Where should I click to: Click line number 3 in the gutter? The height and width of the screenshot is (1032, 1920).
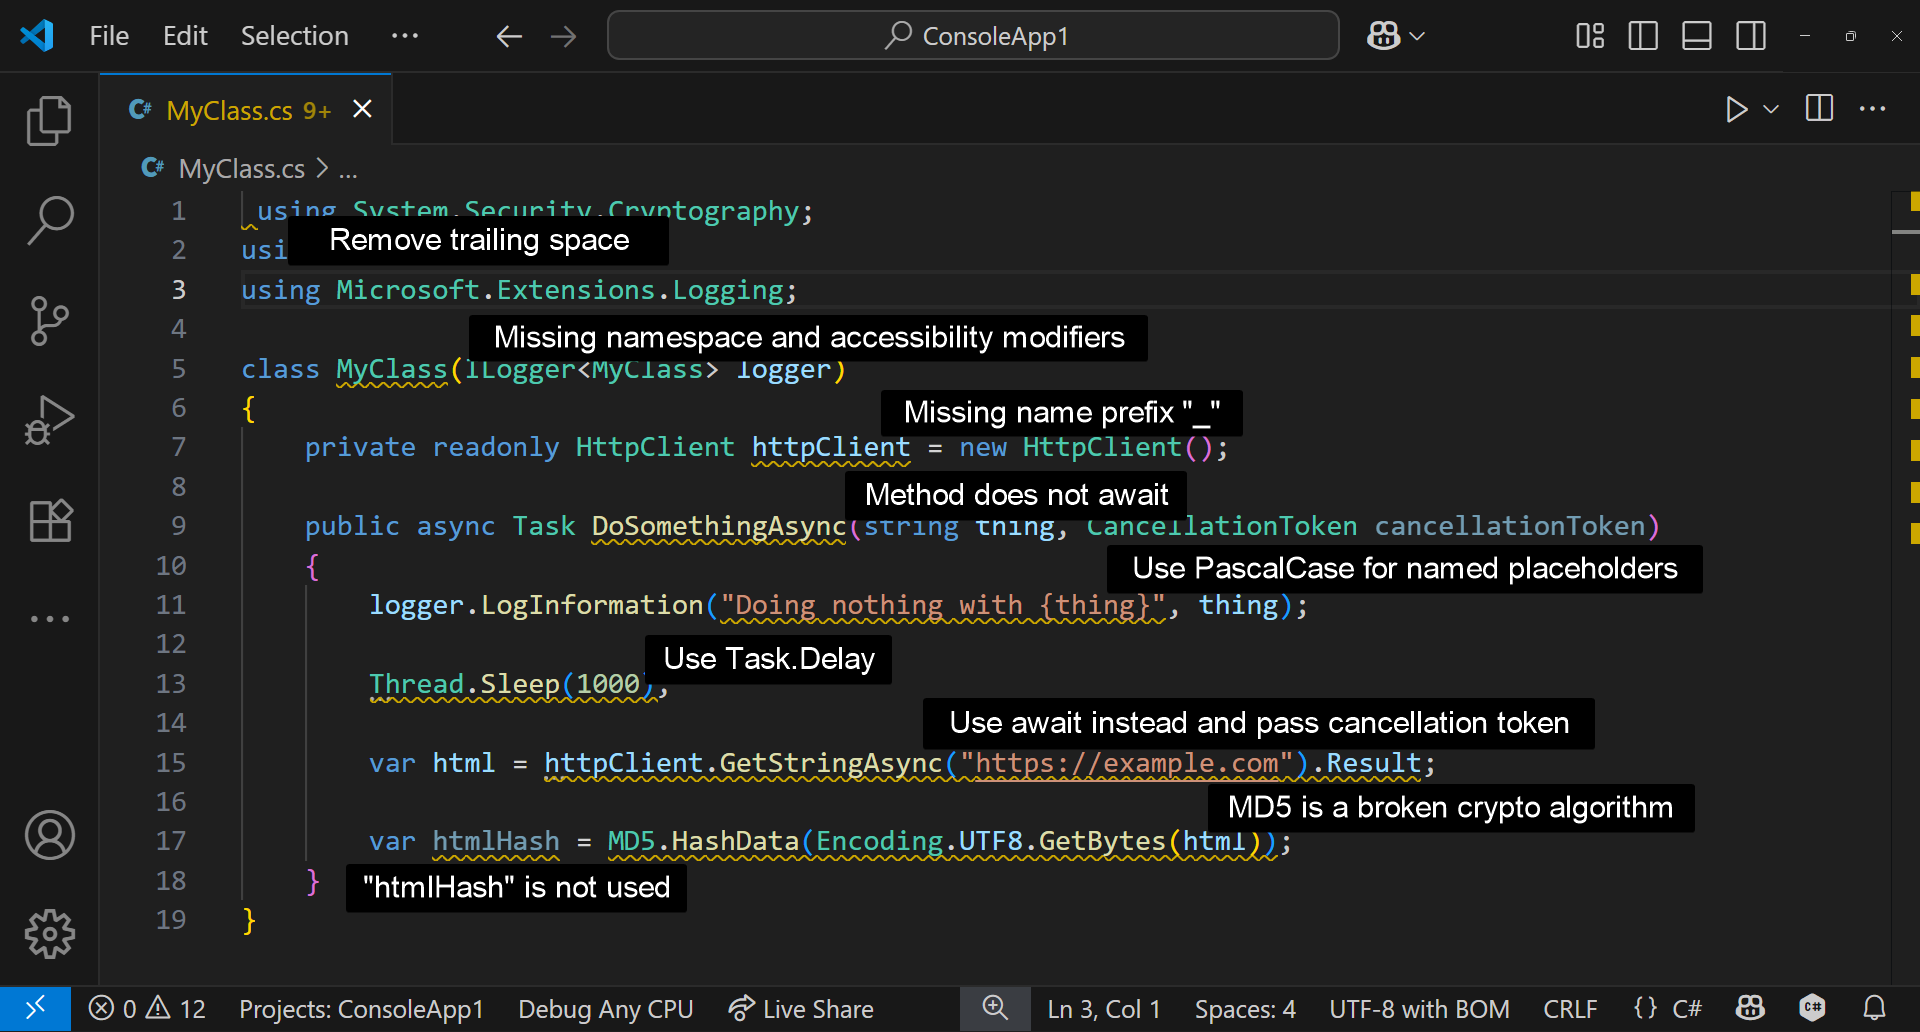pos(178,290)
